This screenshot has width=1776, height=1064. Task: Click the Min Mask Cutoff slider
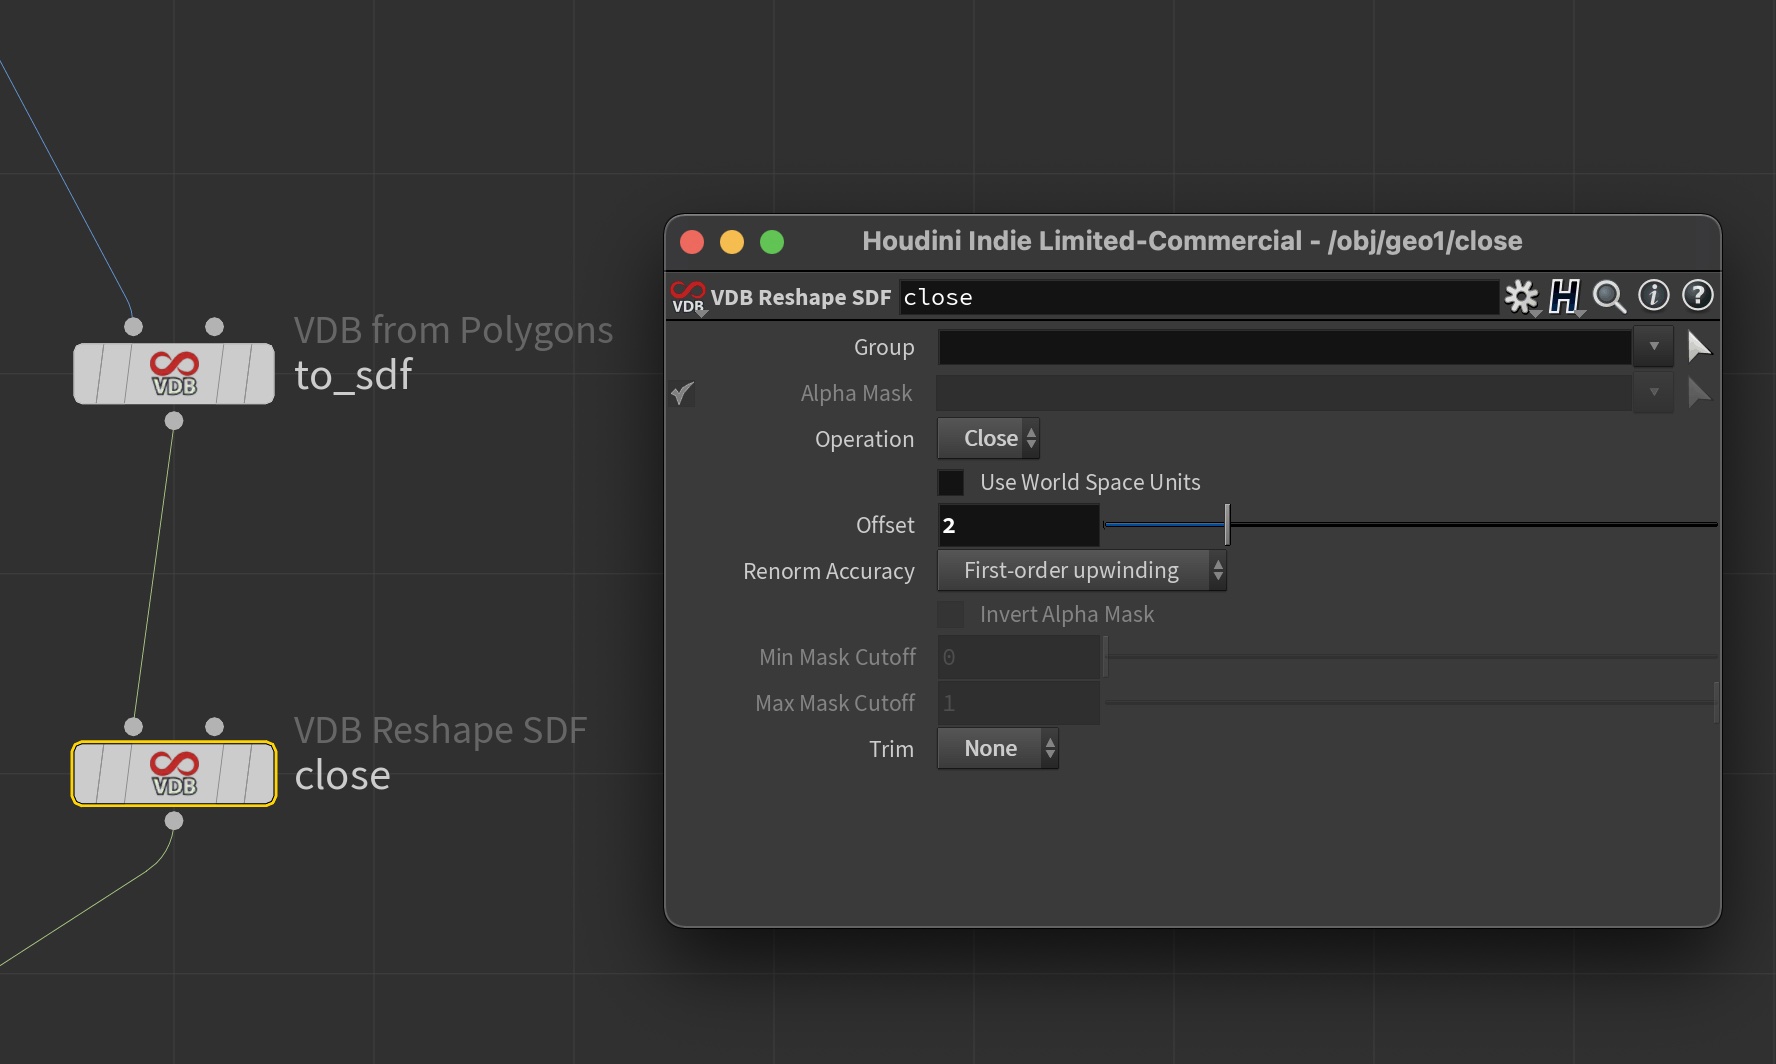pos(1410,657)
